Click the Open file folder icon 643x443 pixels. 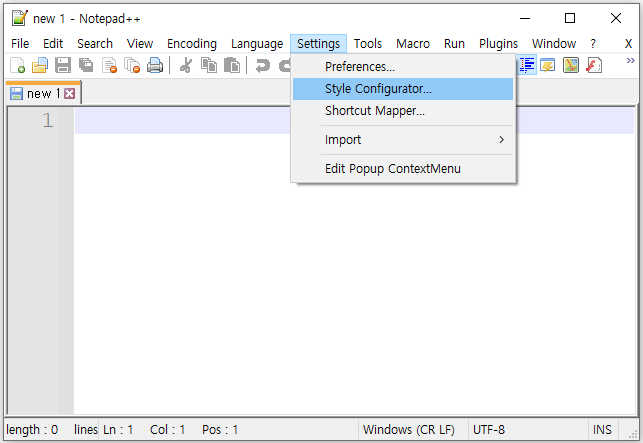(40, 65)
